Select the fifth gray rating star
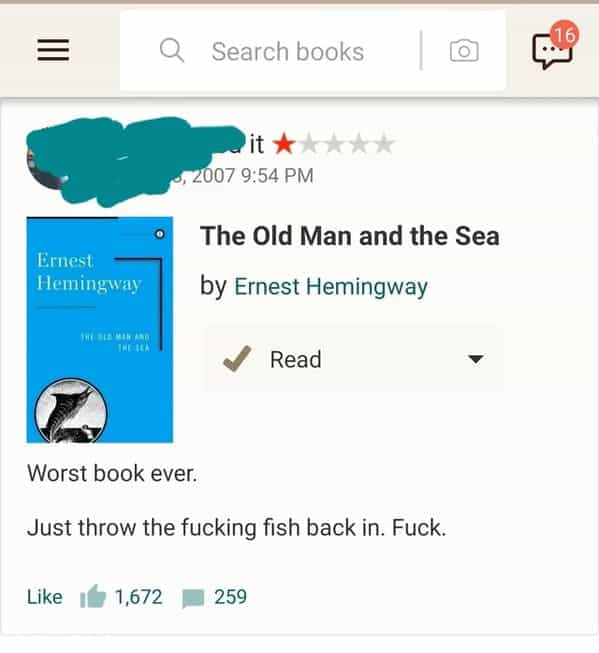This screenshot has width=599, height=653. [x=383, y=144]
